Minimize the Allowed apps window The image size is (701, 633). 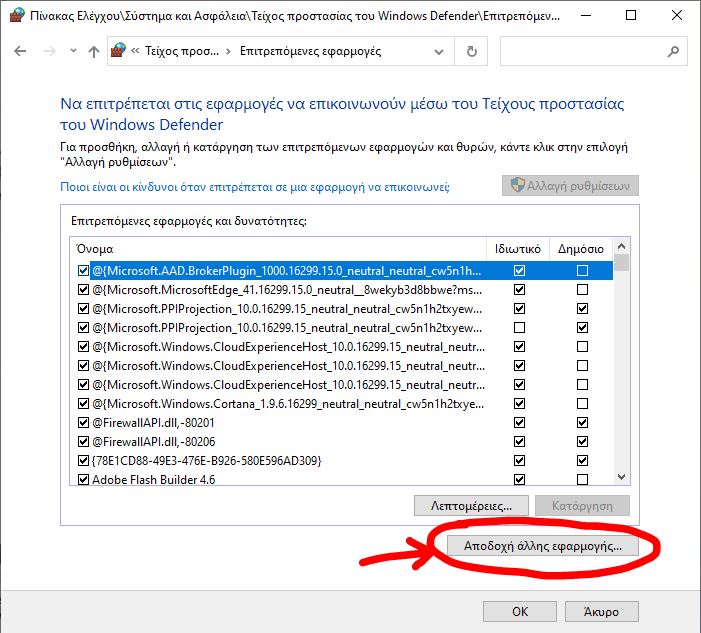(x=586, y=16)
